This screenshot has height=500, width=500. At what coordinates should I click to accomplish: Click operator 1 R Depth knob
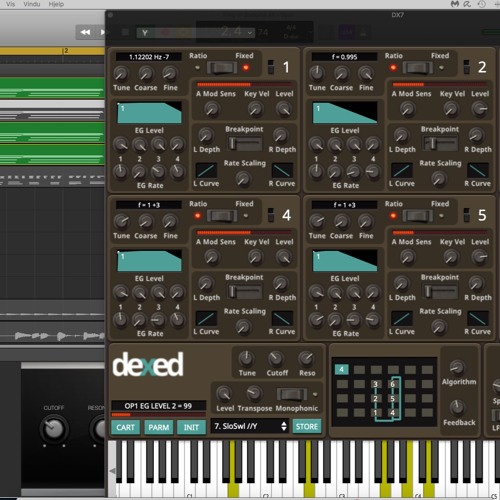point(281,135)
